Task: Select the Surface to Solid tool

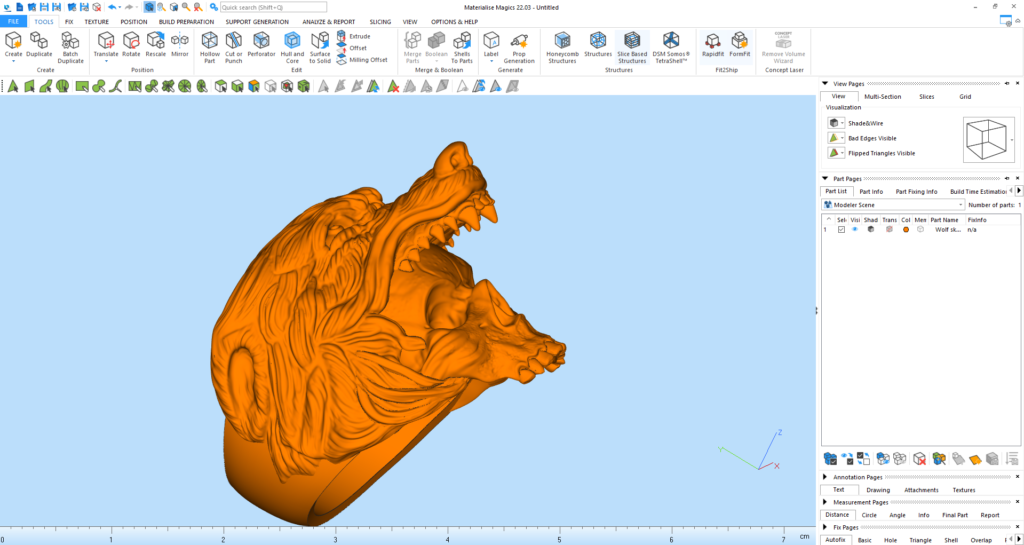Action: (x=320, y=48)
